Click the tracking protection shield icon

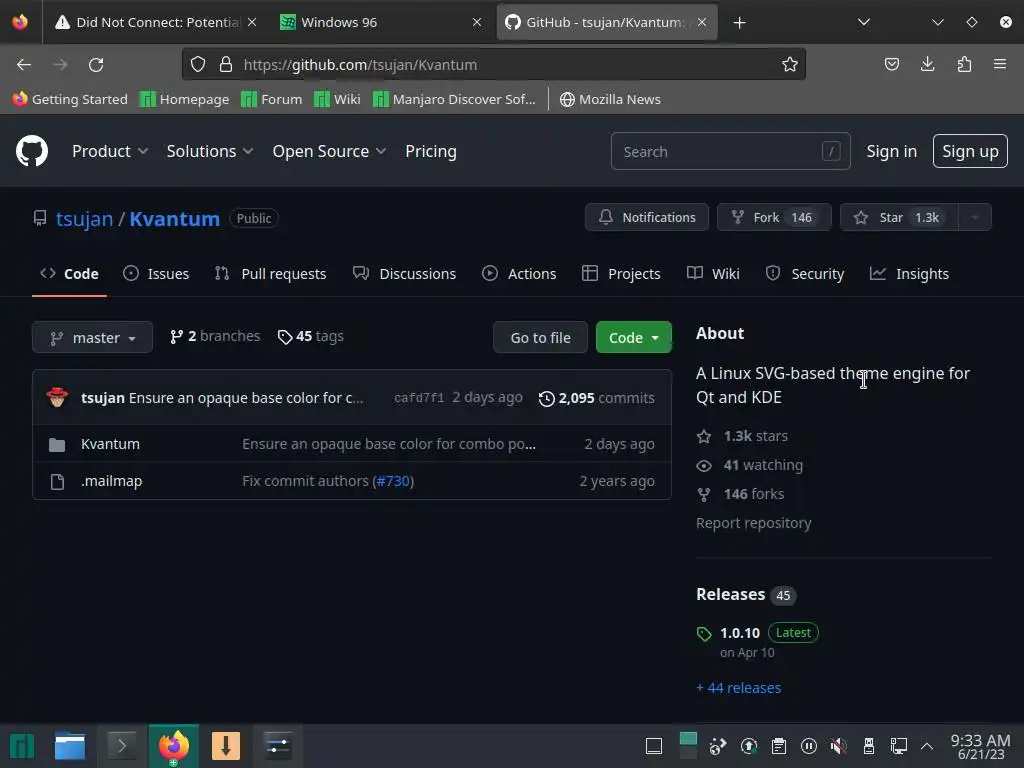pyautogui.click(x=198, y=64)
